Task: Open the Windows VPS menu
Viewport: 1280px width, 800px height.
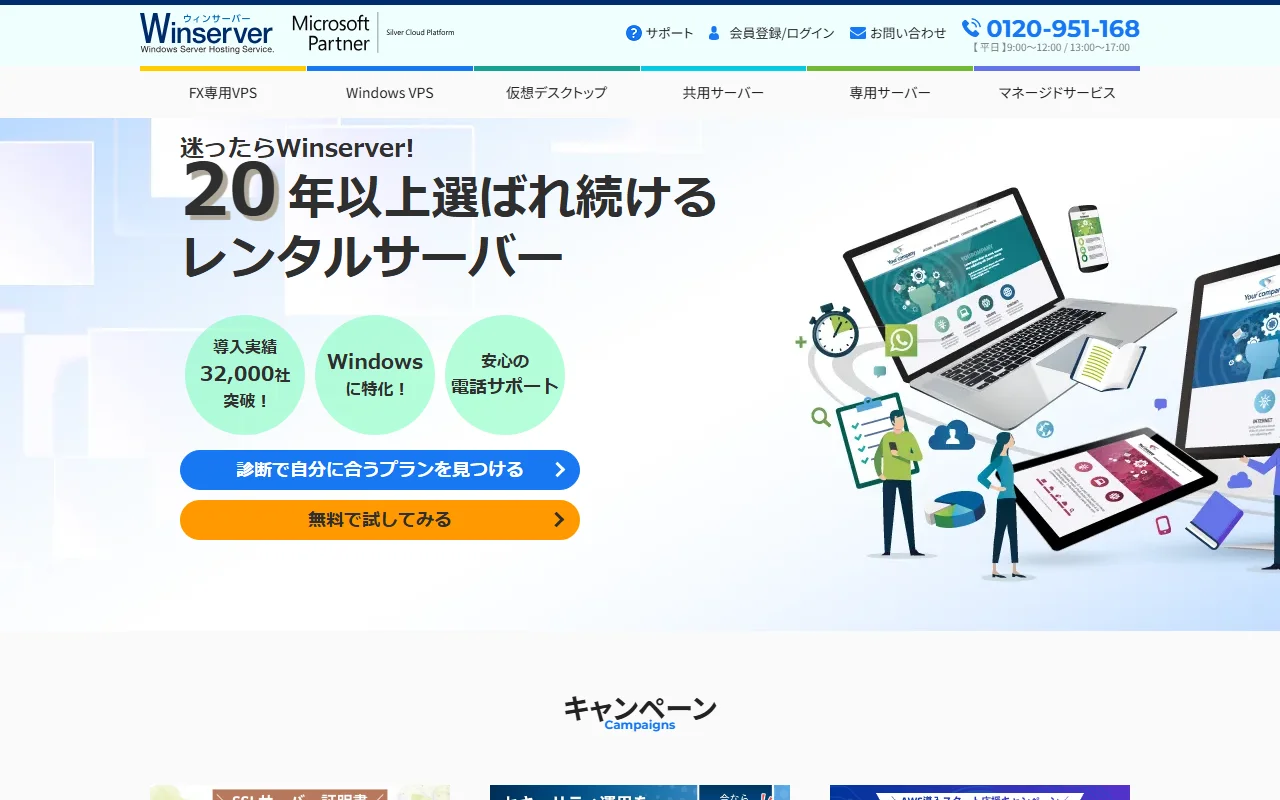Action: (390, 93)
